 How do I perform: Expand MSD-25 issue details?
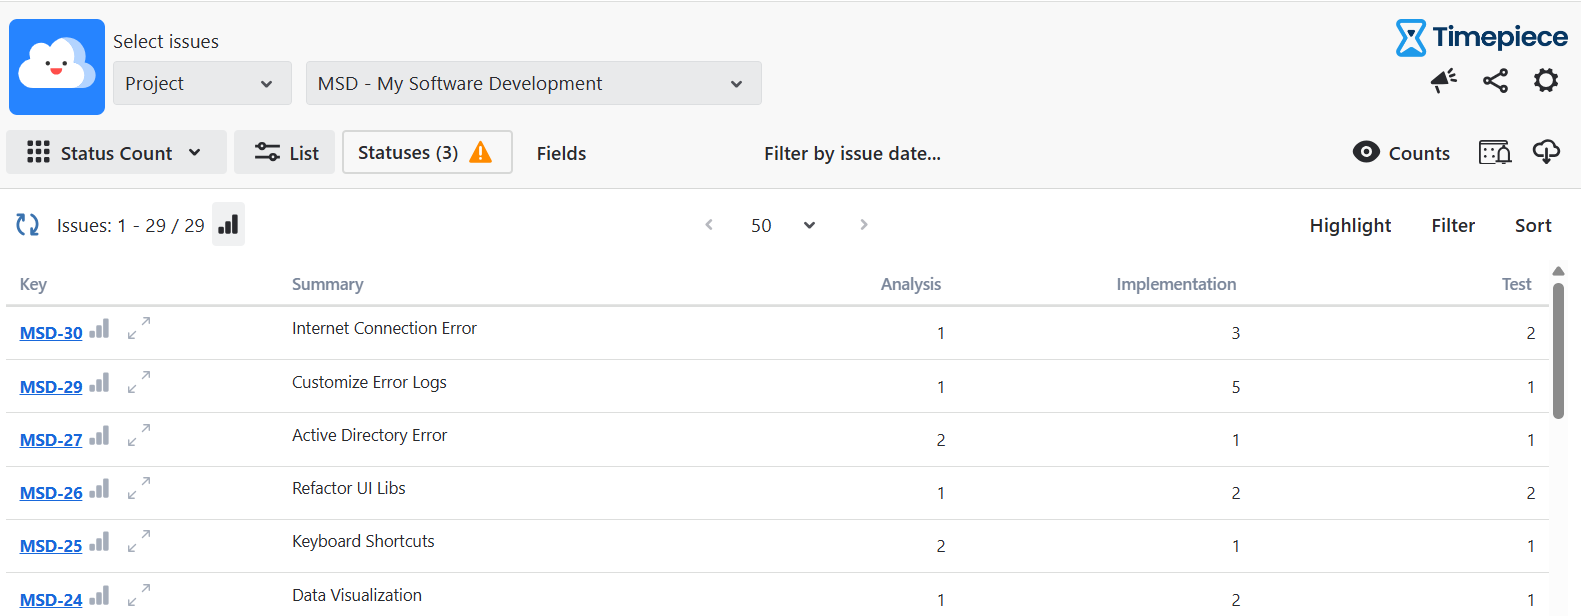pos(139,541)
